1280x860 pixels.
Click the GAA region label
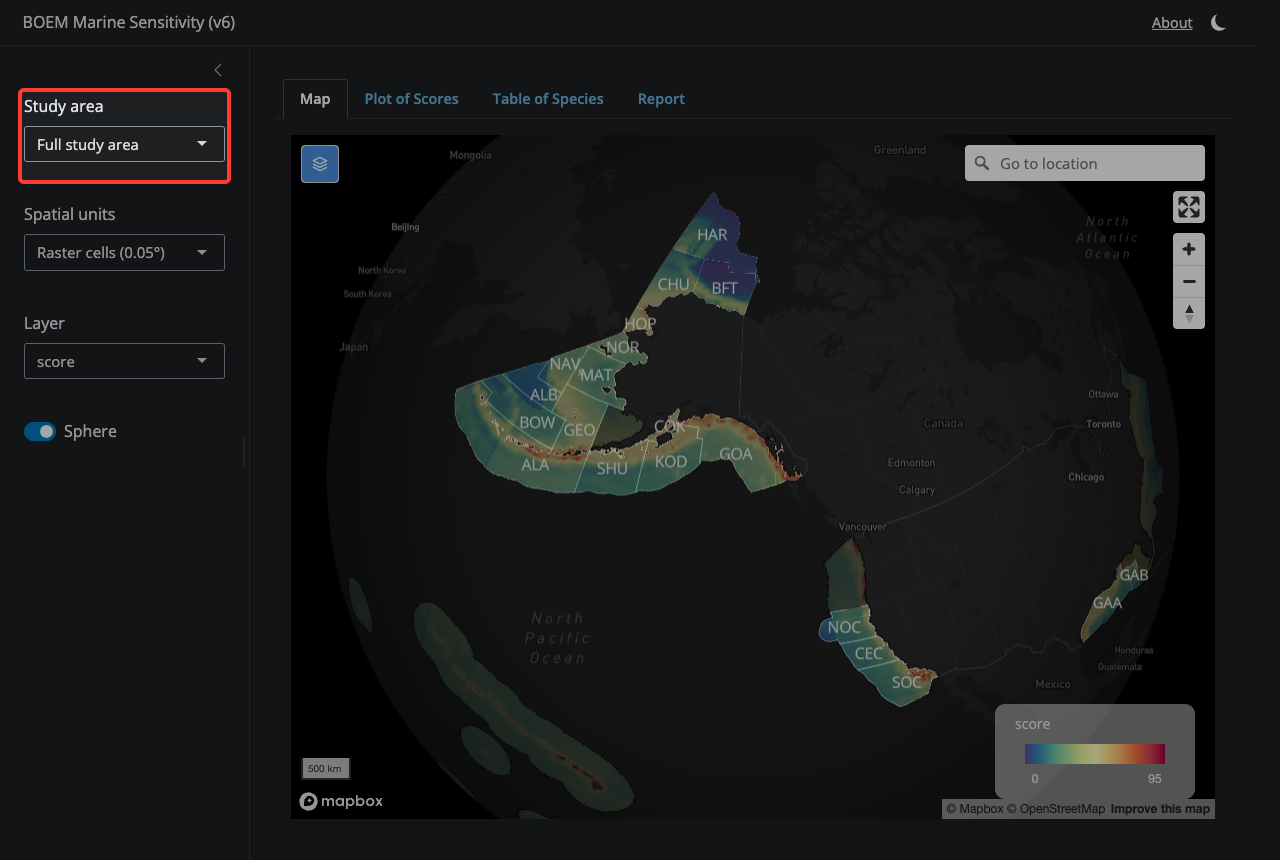coord(1107,603)
